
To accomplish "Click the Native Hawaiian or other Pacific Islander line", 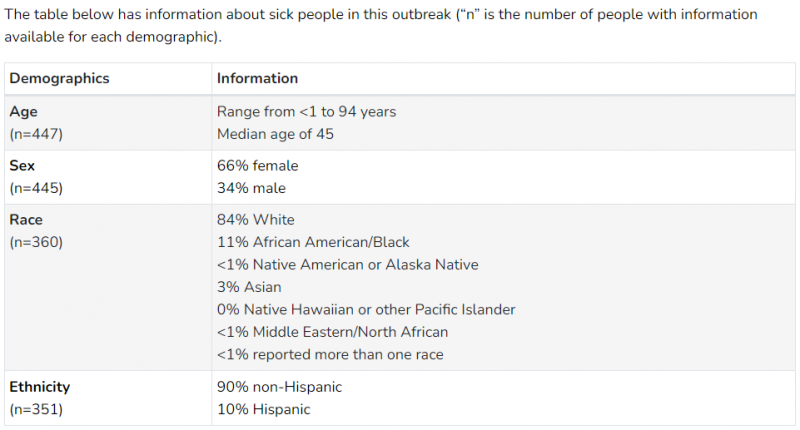I will tap(366, 310).
